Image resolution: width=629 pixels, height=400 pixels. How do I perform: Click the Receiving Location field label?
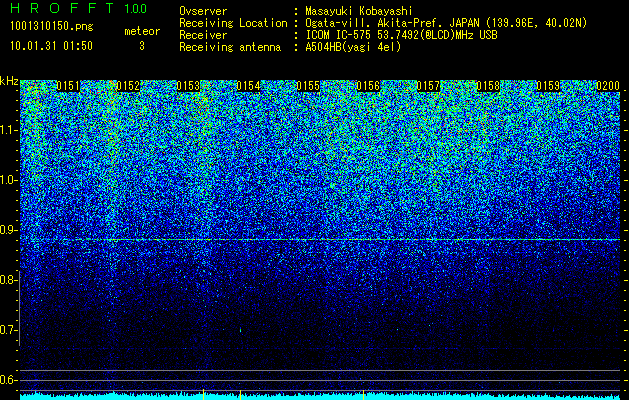click(x=233, y=23)
